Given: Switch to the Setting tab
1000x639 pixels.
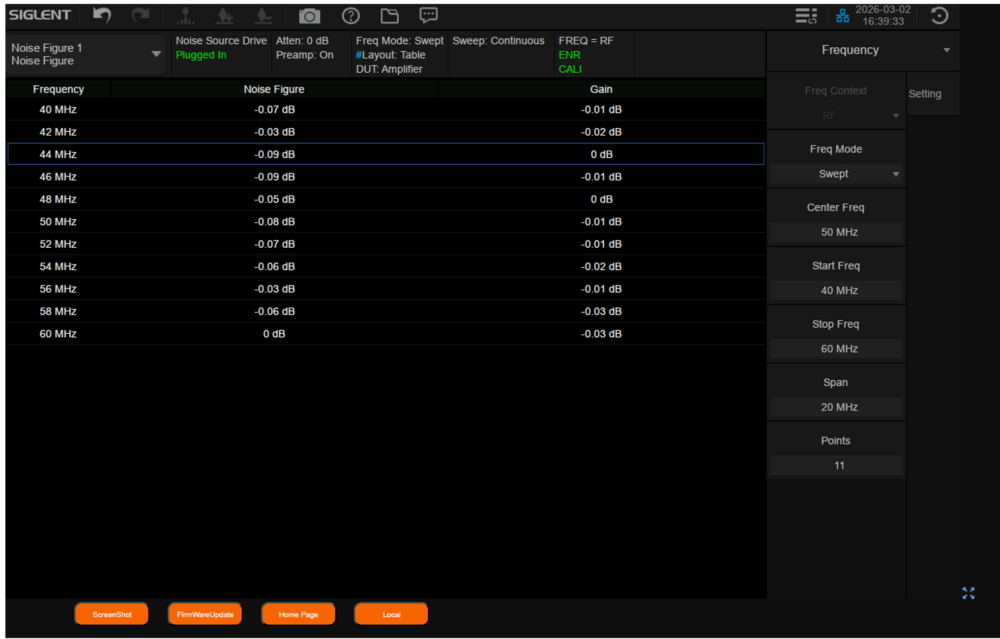Looking at the screenshot, I should click(925, 94).
